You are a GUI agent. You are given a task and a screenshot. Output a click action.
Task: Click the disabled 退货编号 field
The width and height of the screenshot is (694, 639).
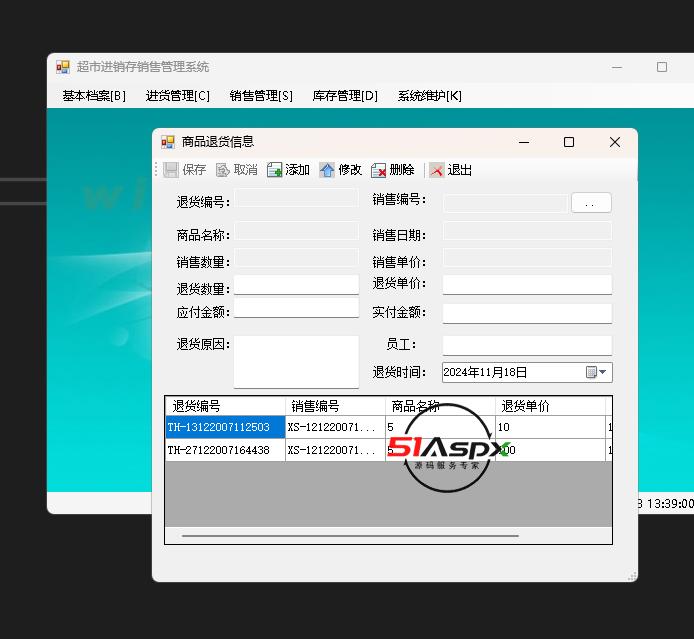point(296,198)
